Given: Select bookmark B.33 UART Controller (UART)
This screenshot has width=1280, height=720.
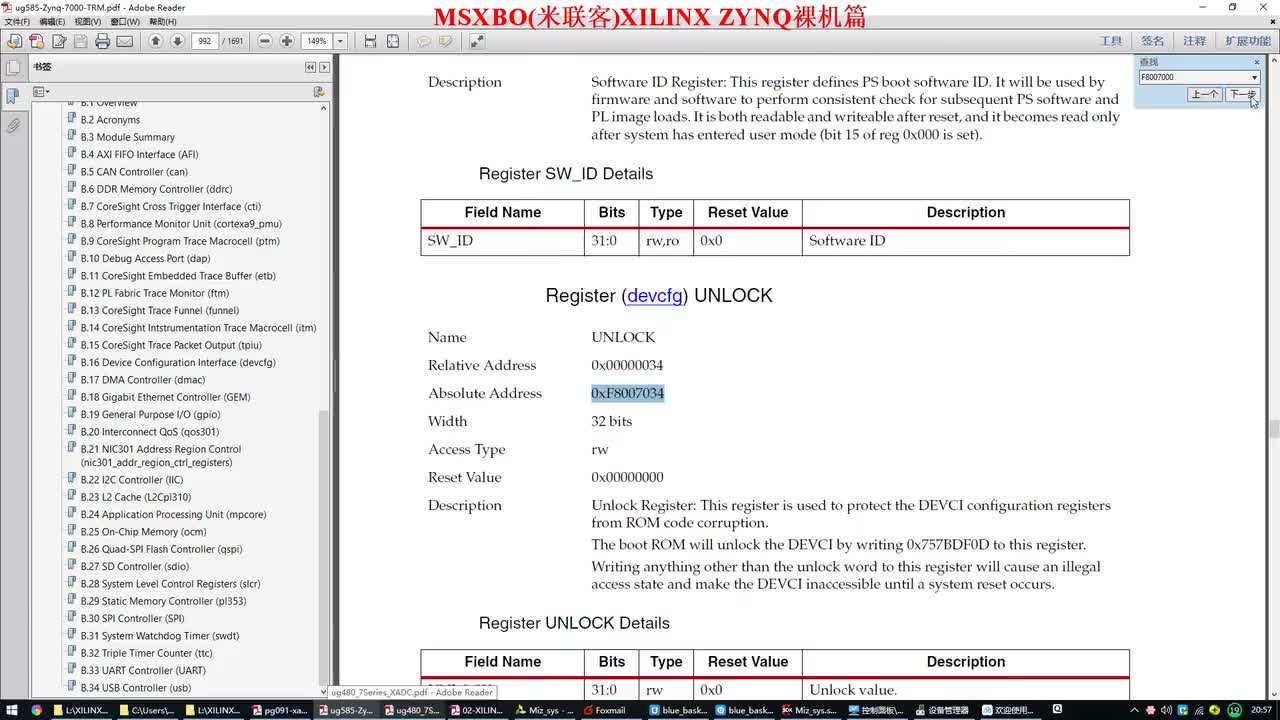Looking at the screenshot, I should coord(143,670).
